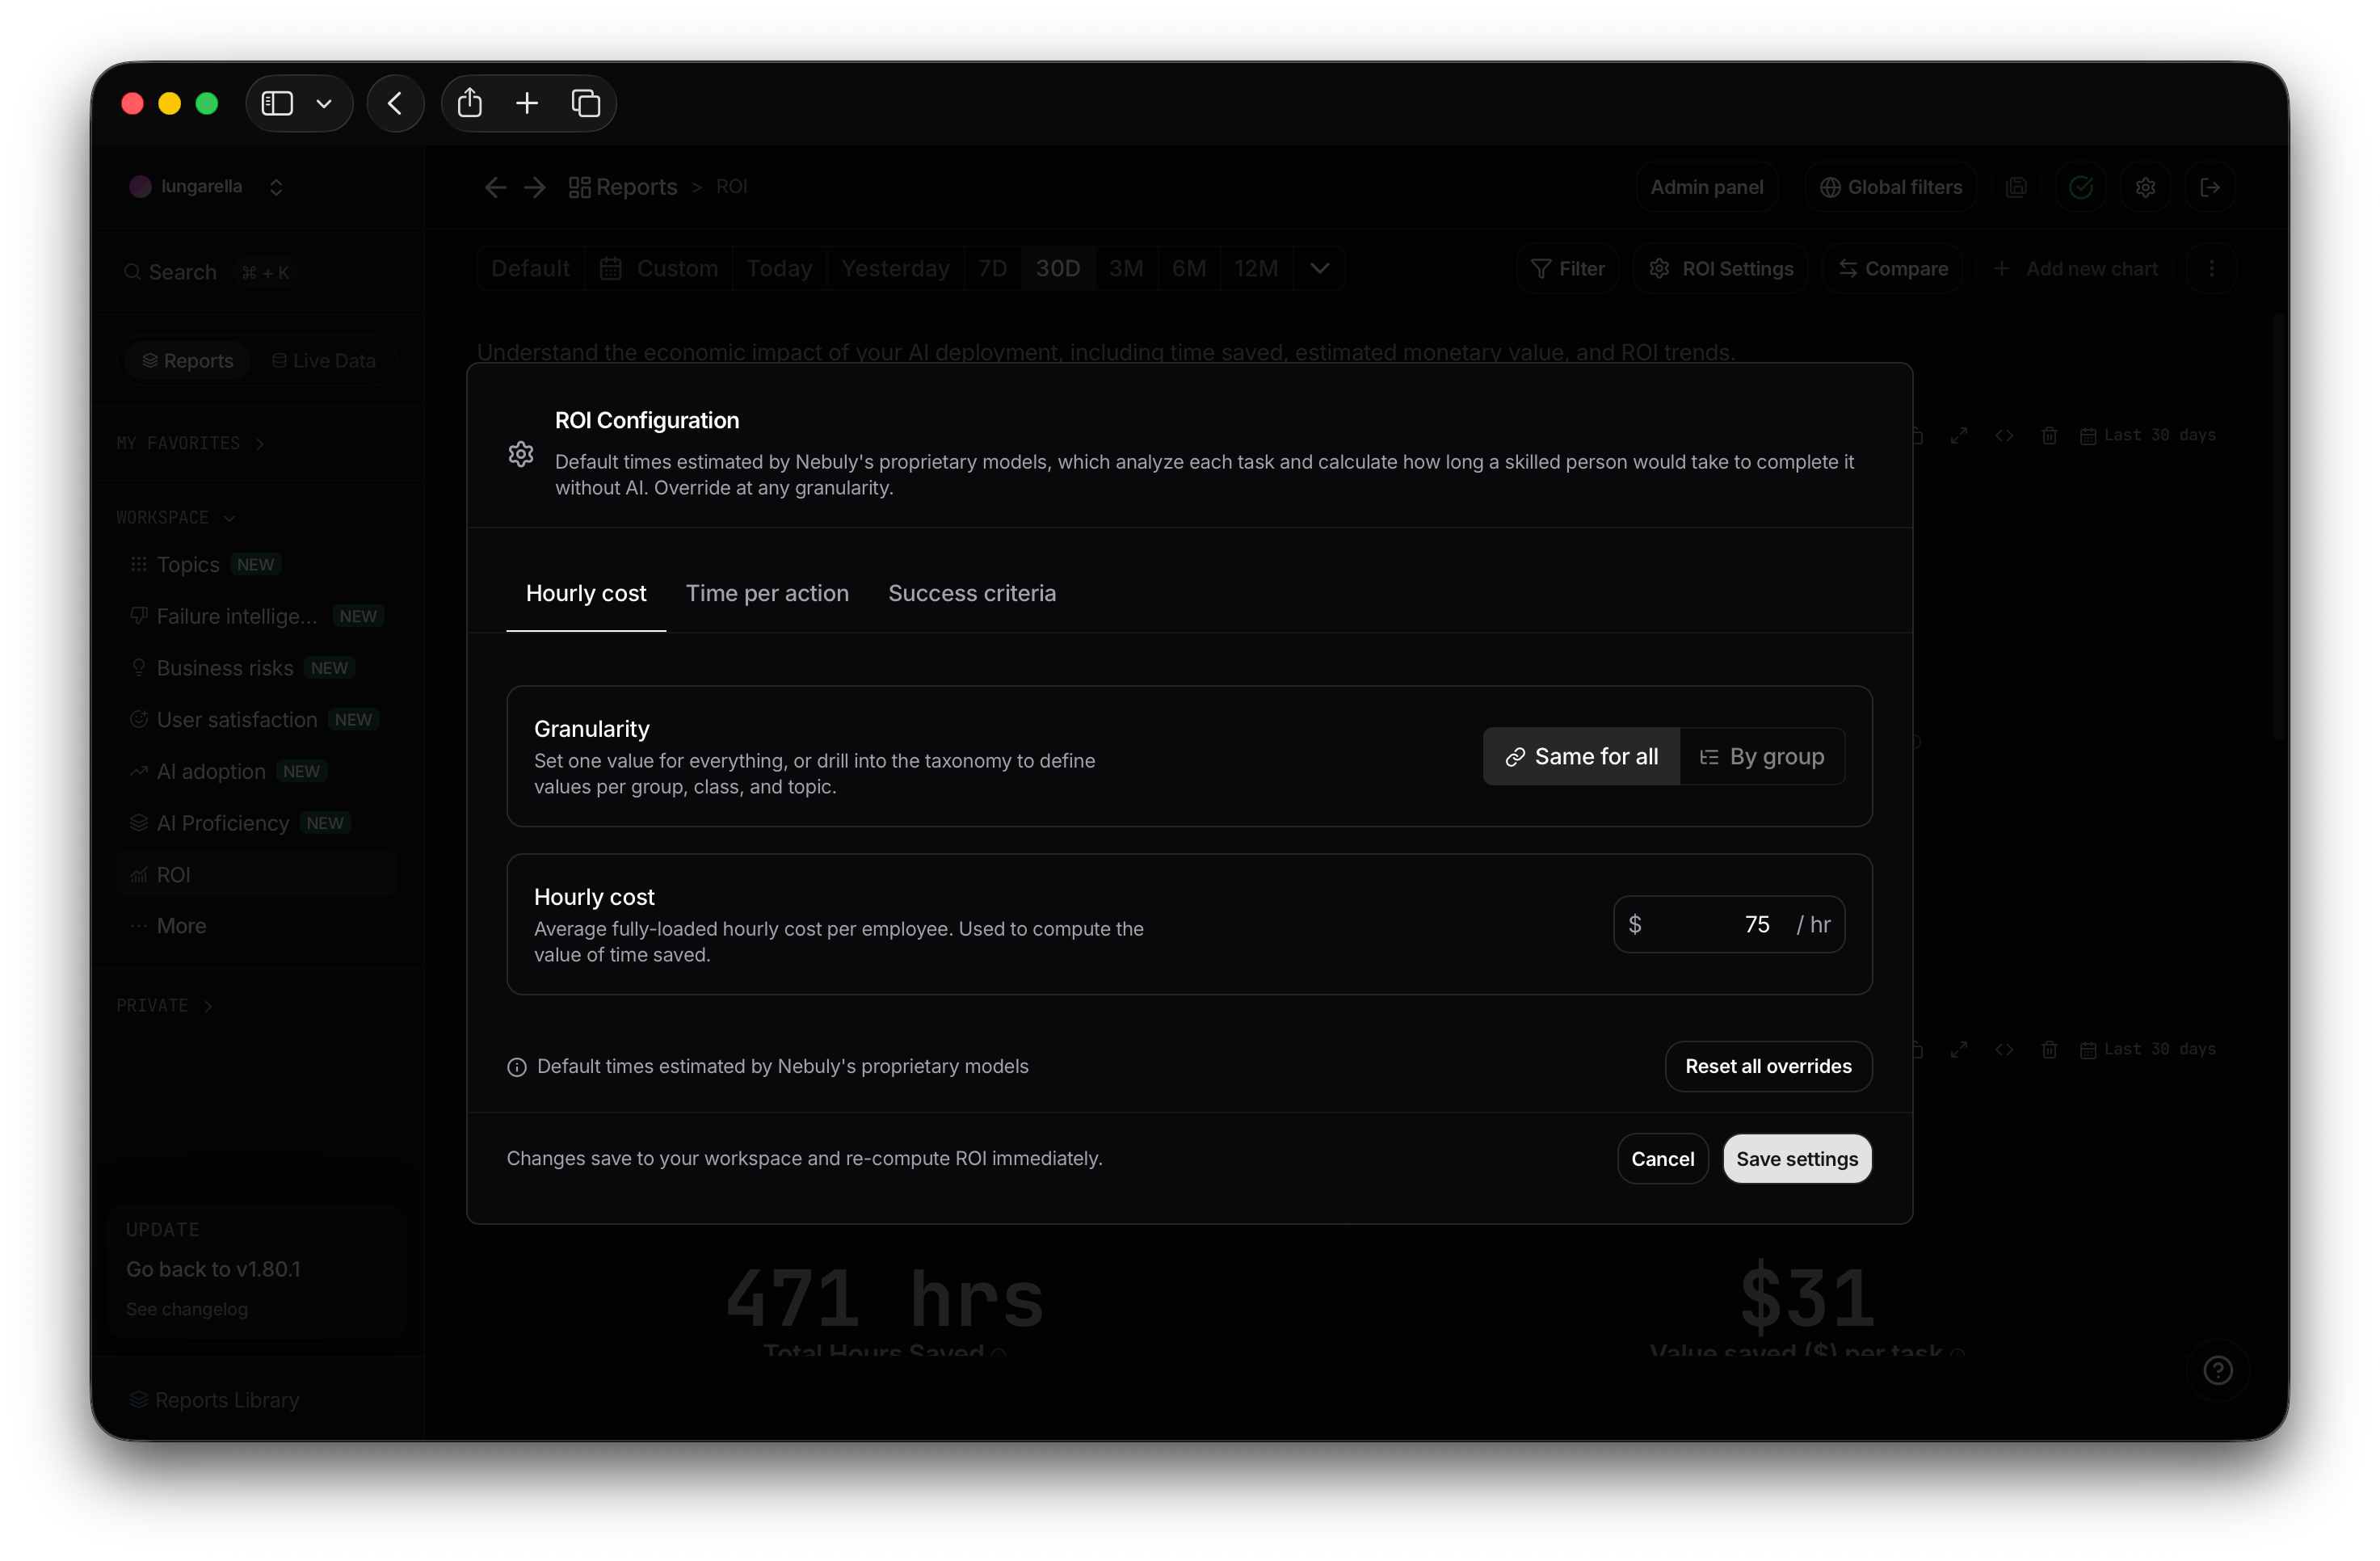This screenshot has width=2380, height=1561.
Task: Open Failure intelligence in the sidebar
Action: pos(256,616)
